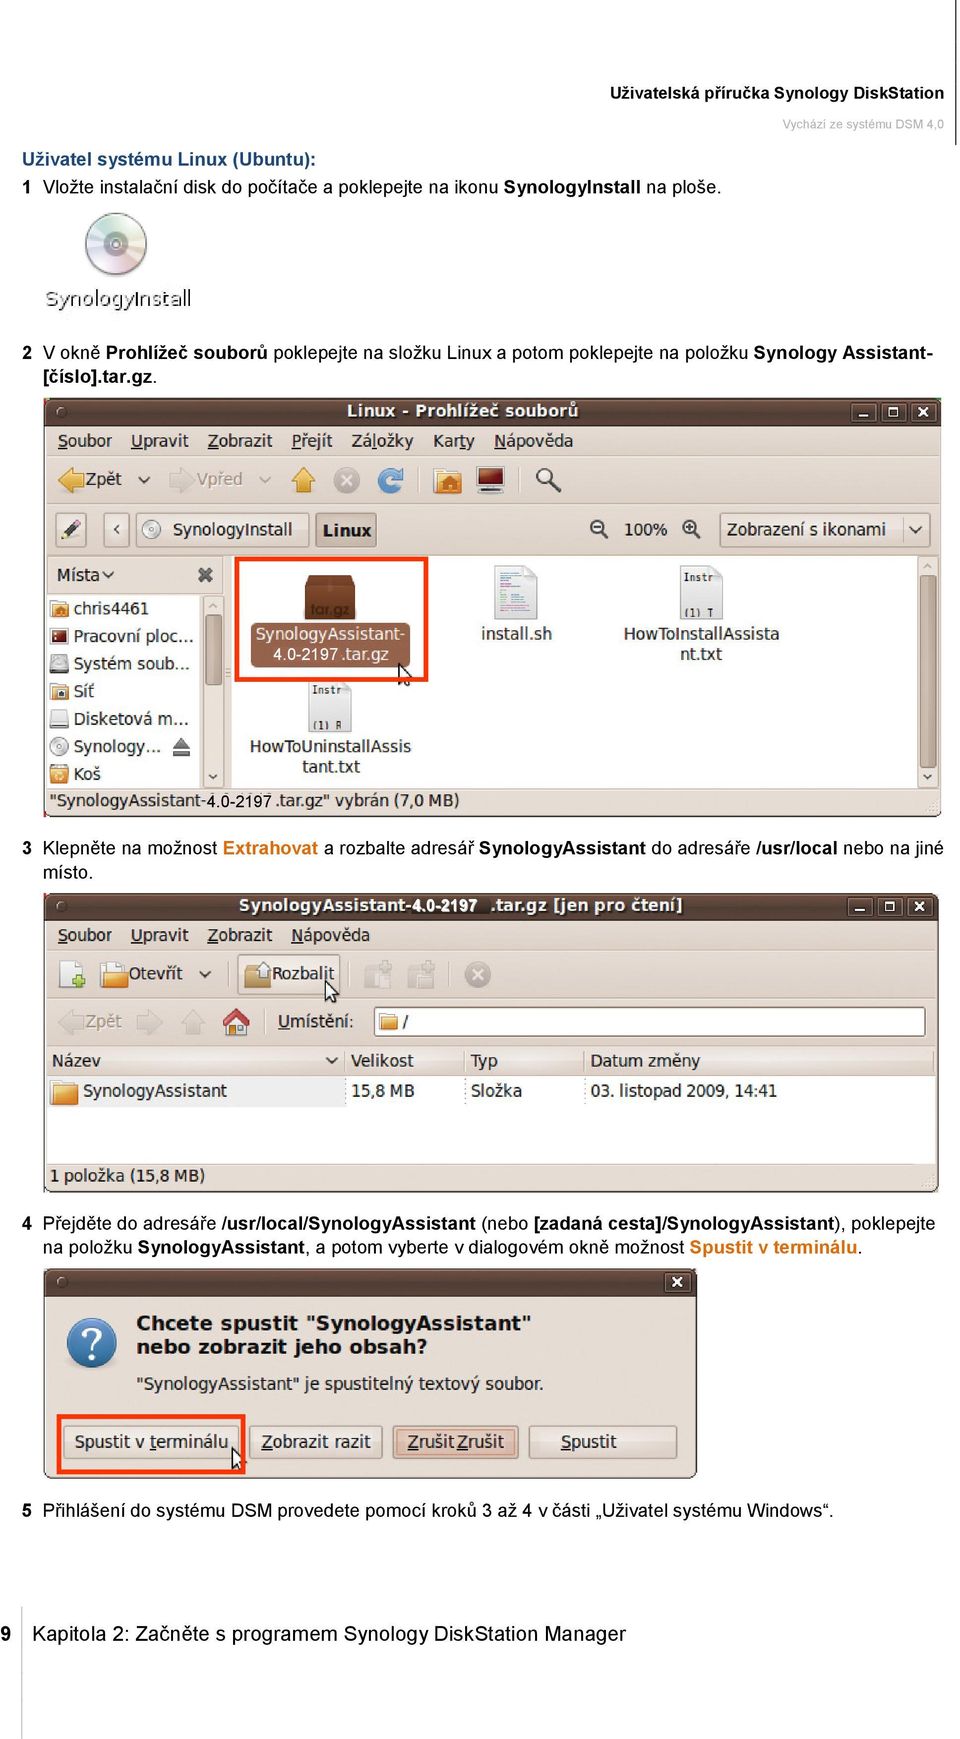This screenshot has height=1739, width=960.
Task: Sort by the Datum změny column header
Action: point(758,1061)
